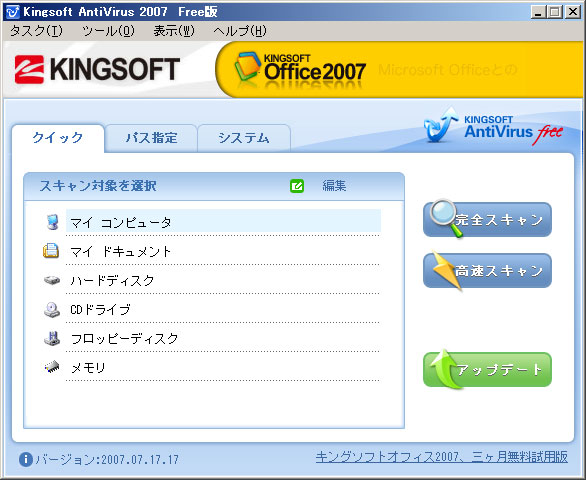Click the blue version info icon

tap(26, 459)
